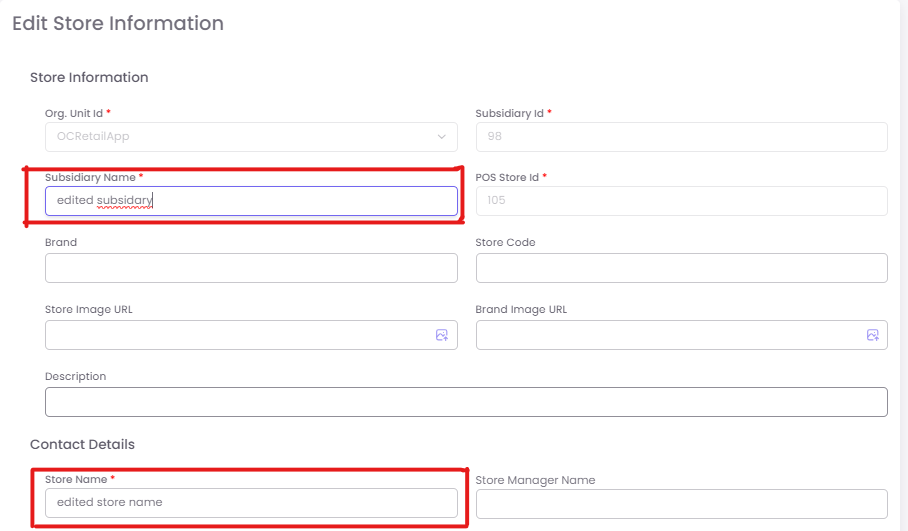Focus the Description text field

[x=465, y=402]
